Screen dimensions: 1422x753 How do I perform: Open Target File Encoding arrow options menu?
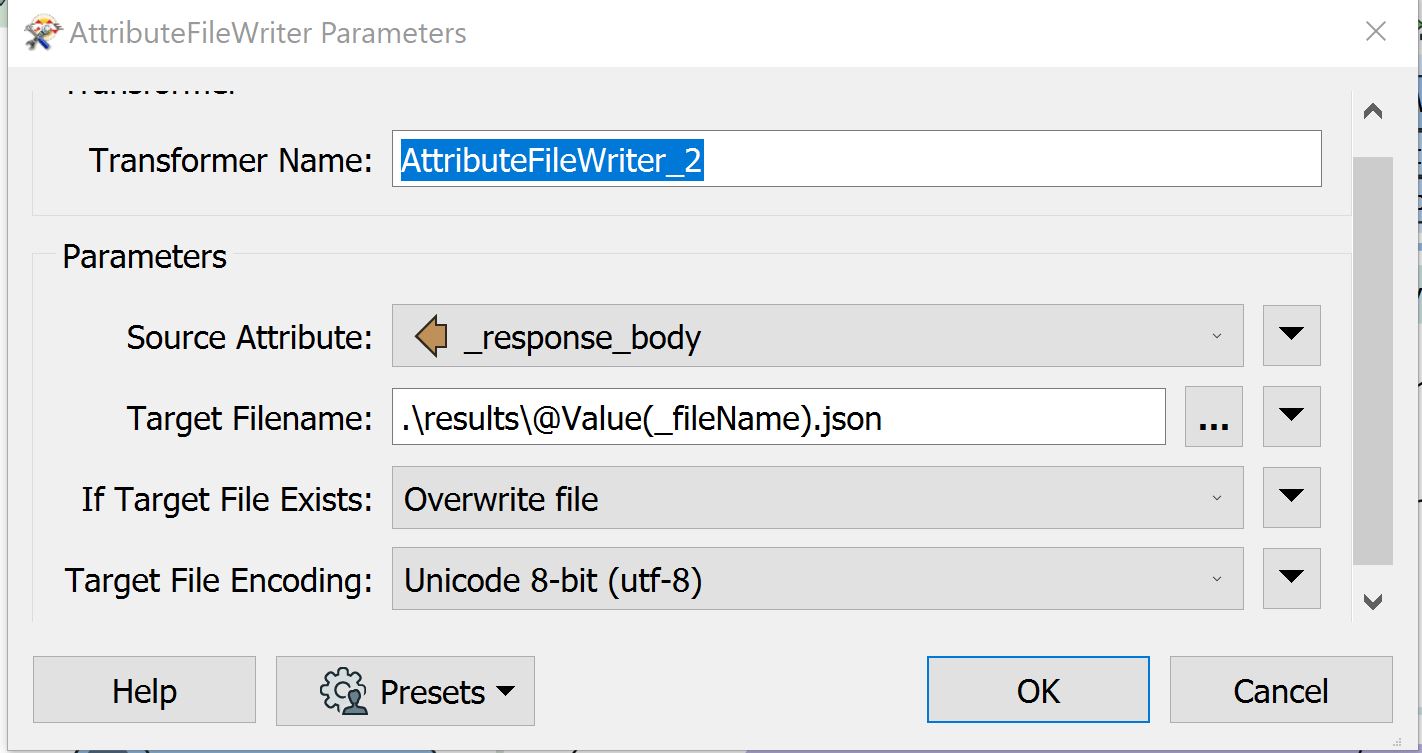point(1291,579)
